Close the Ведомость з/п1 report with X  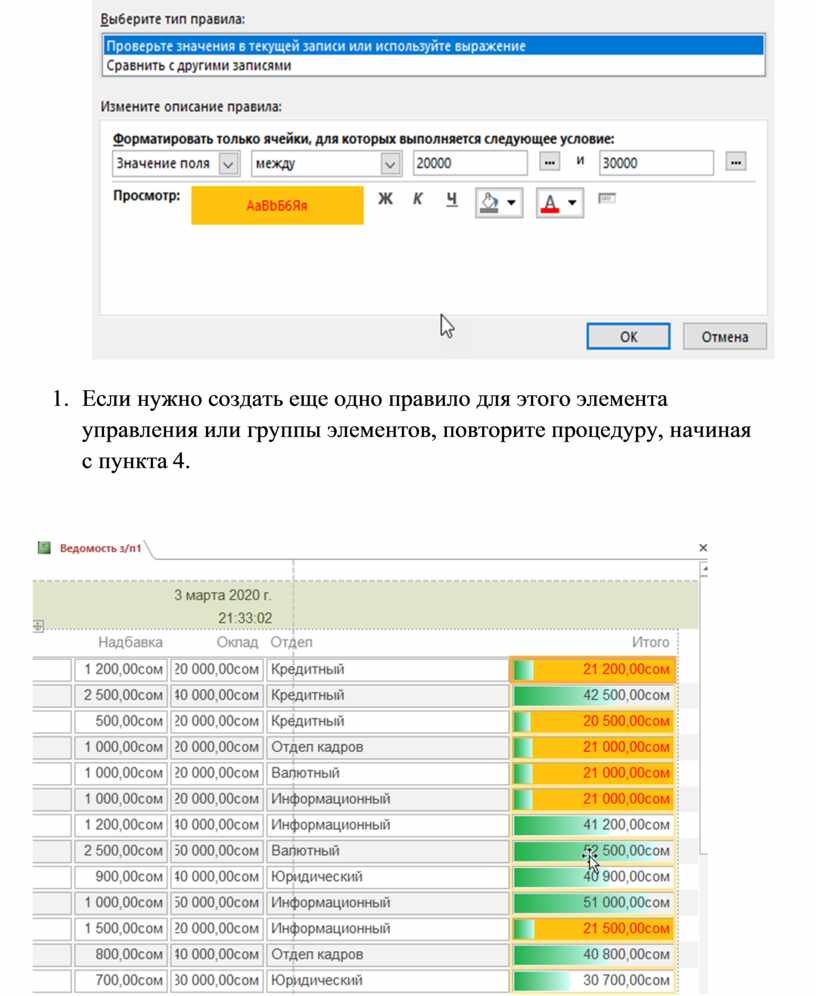(x=703, y=548)
